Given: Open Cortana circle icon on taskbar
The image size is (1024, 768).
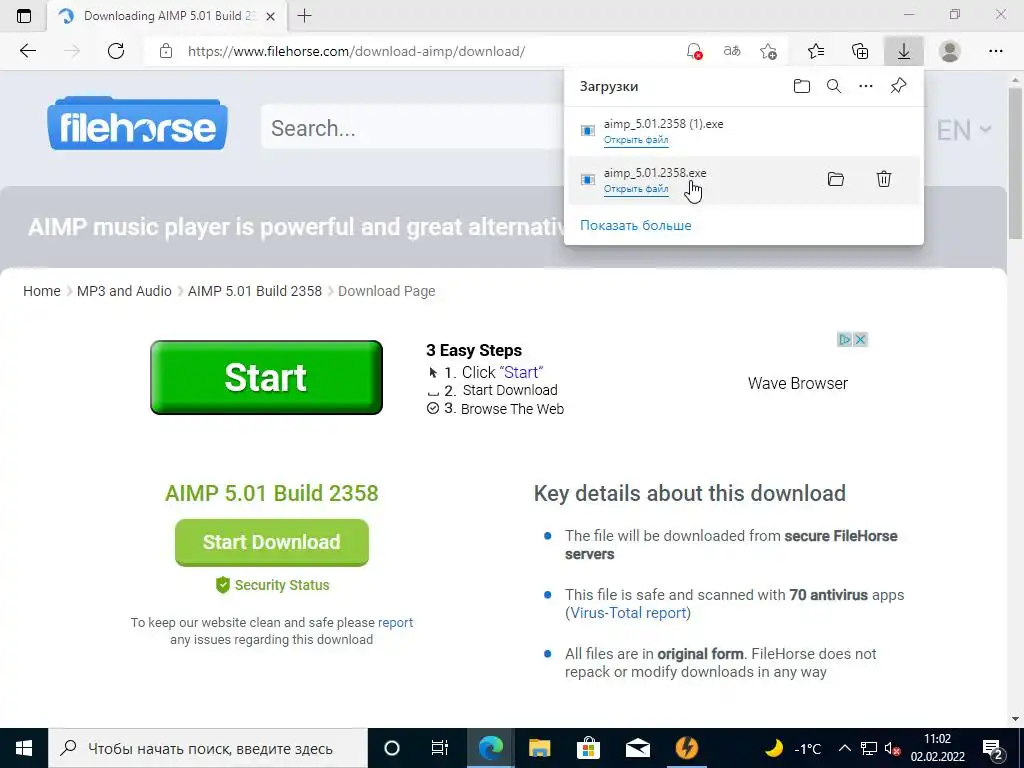Looking at the screenshot, I should click(x=392, y=748).
